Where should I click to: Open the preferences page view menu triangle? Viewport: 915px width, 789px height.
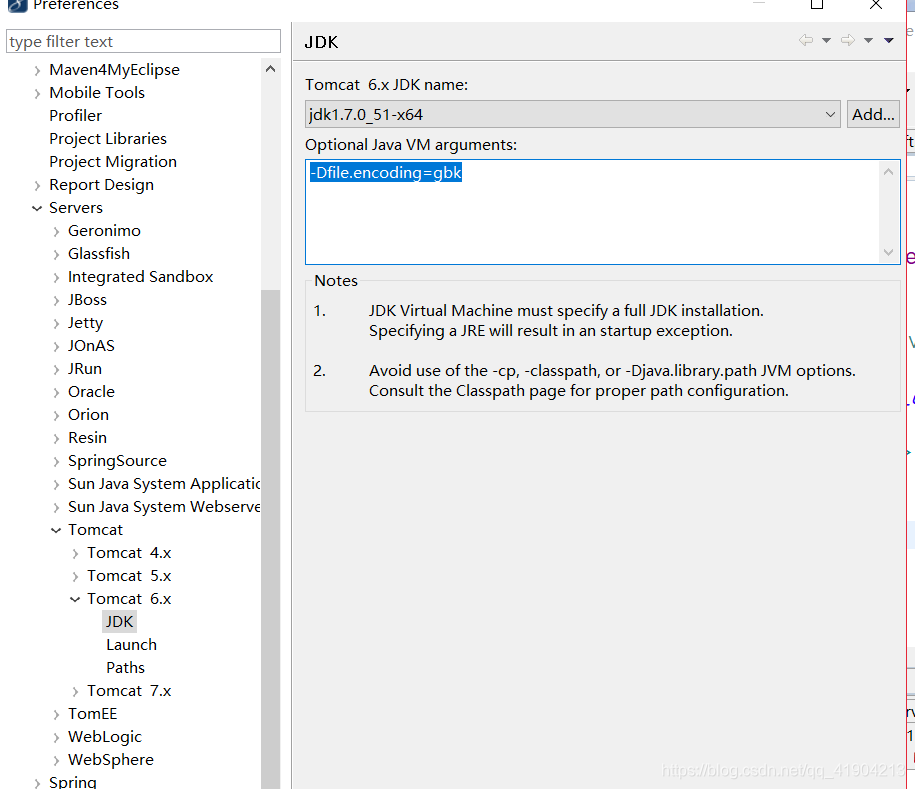click(x=889, y=40)
